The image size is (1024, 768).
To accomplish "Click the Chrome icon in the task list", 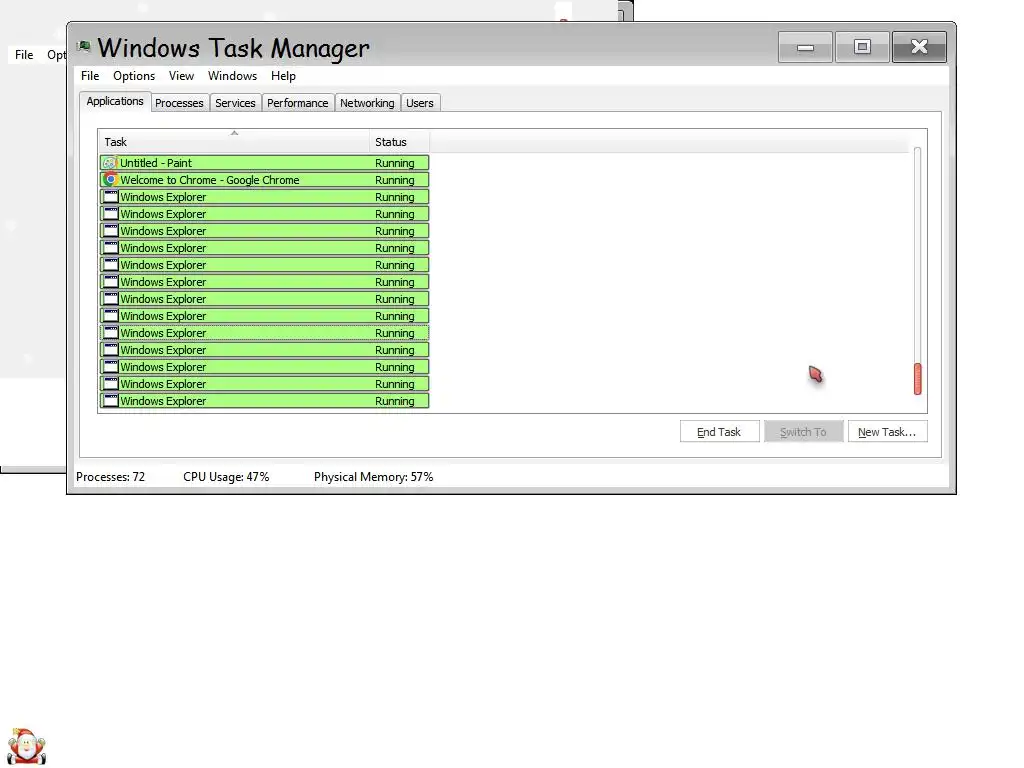I will [x=110, y=180].
